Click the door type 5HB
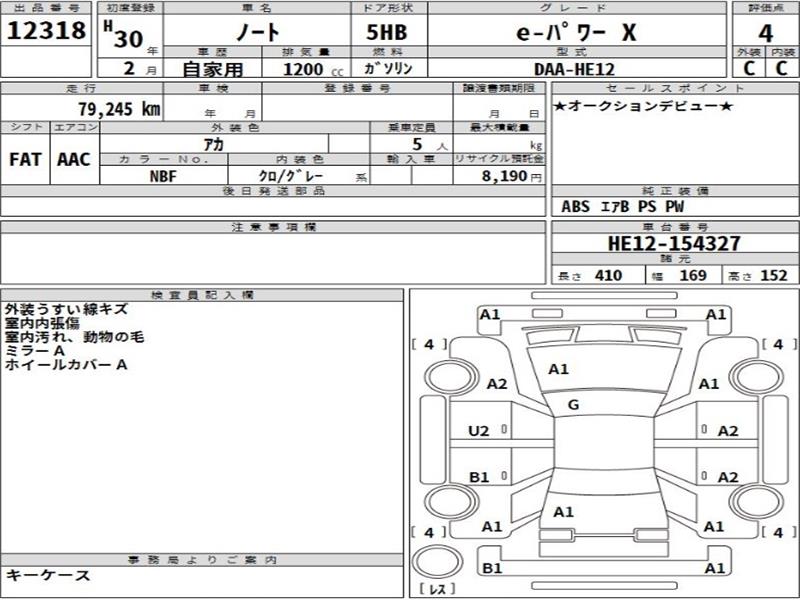This screenshot has width=800, height=600. 387,33
